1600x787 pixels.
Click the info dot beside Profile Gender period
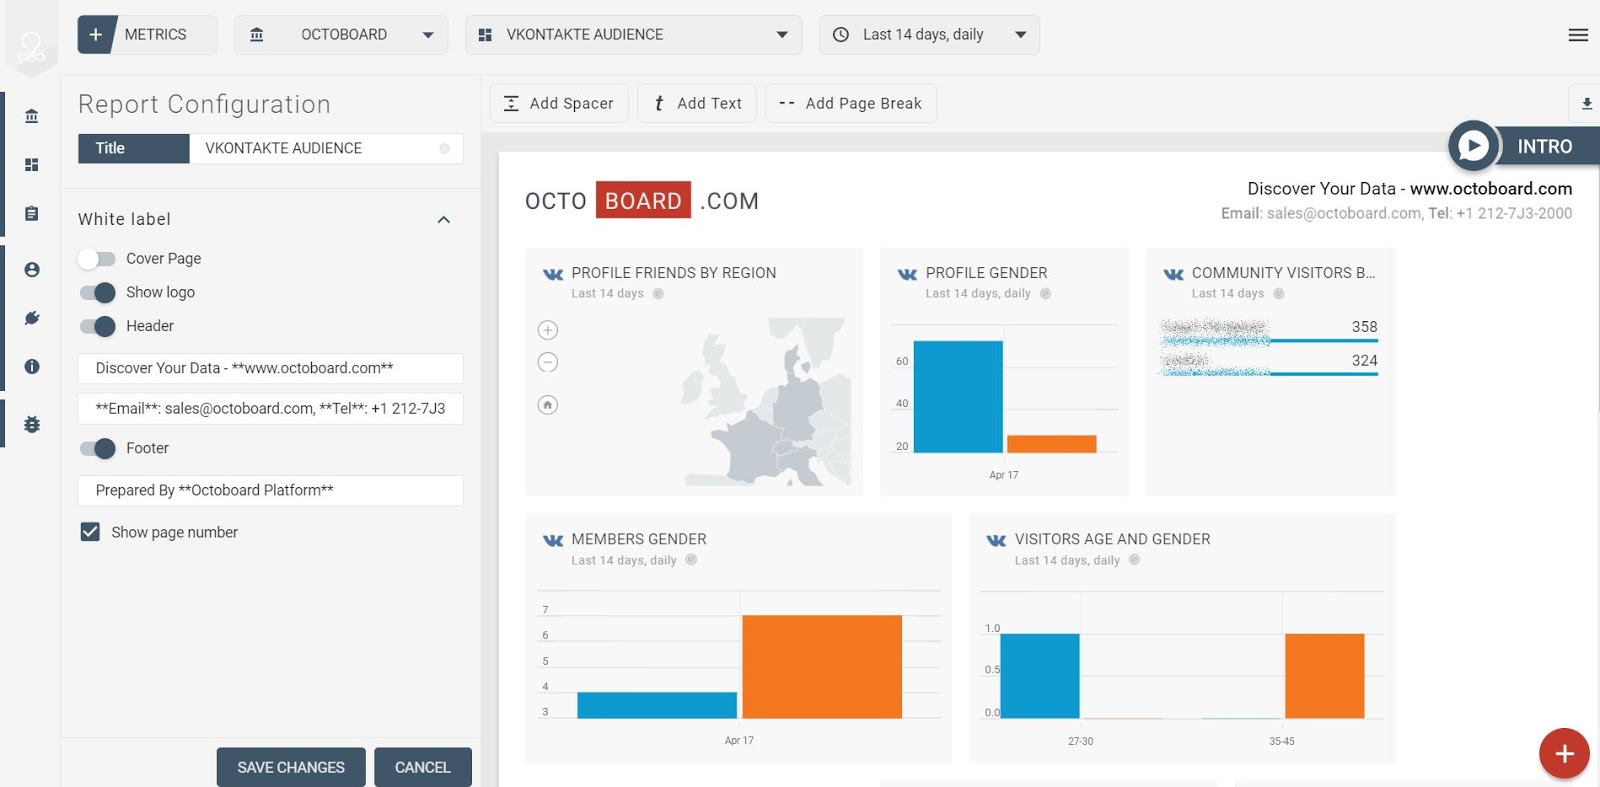[x=1045, y=294]
